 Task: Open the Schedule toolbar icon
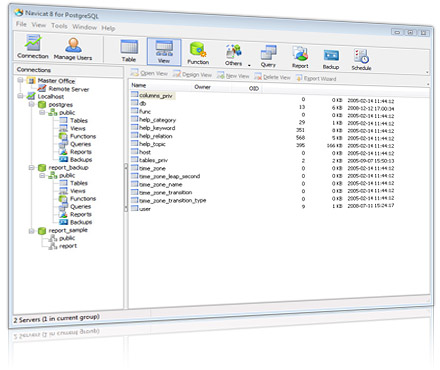pyautogui.click(x=361, y=60)
